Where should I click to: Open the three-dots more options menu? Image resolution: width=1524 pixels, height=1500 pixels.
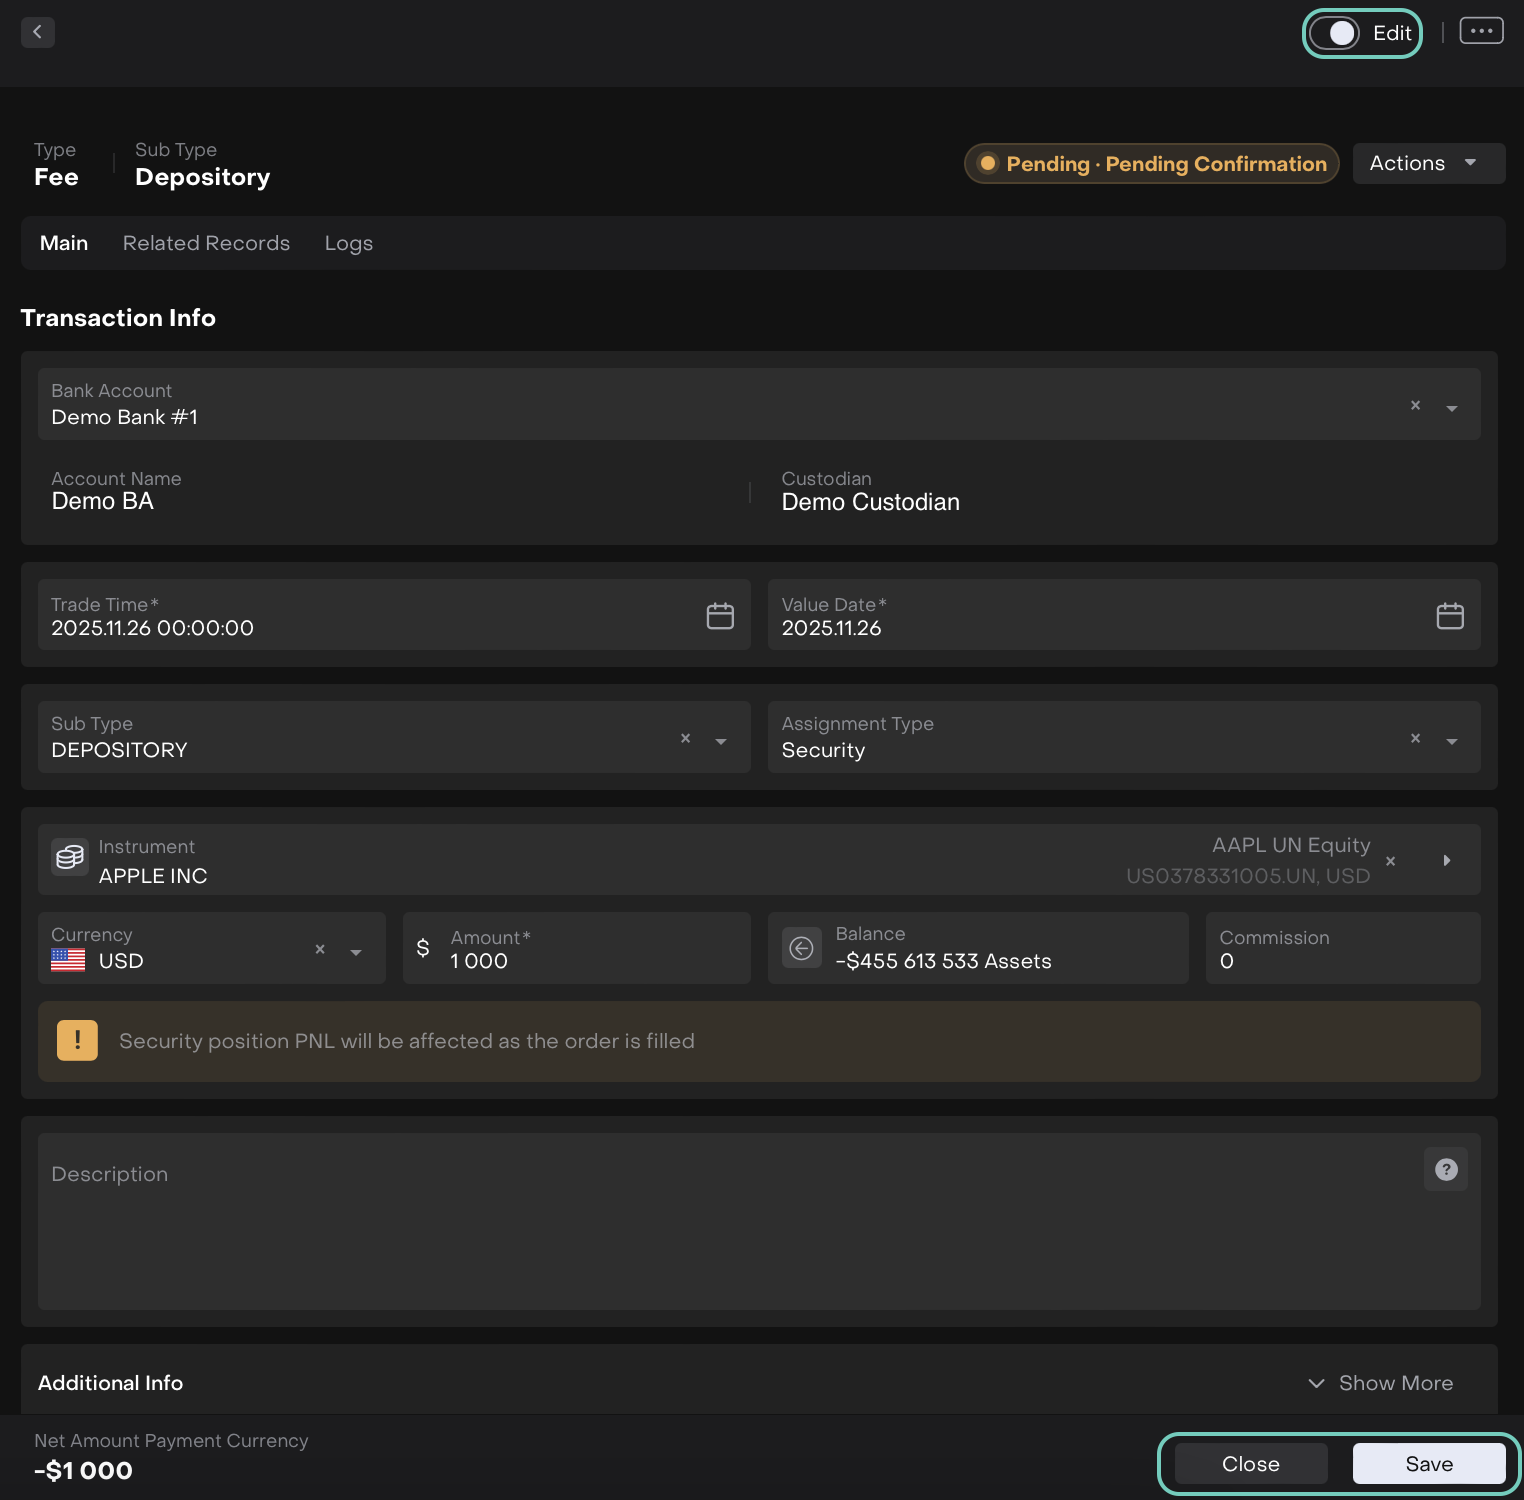(x=1481, y=31)
